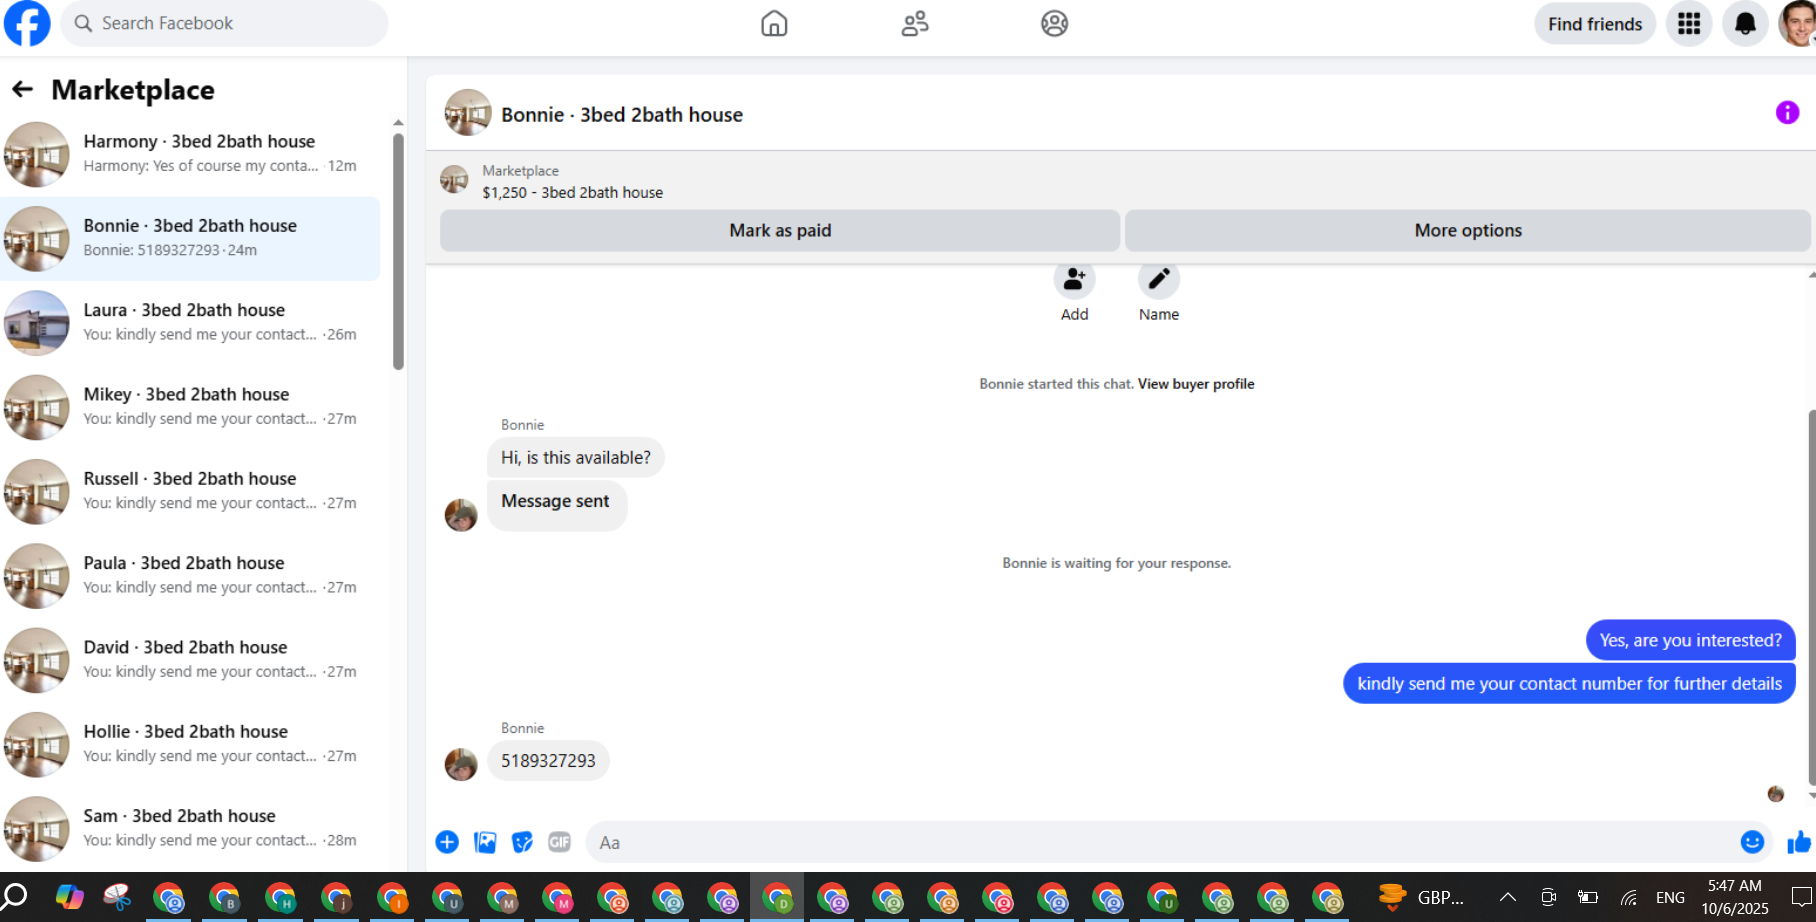This screenshot has height=922, width=1816.
Task: Open the account profile picture menu
Action: (x=1798, y=23)
